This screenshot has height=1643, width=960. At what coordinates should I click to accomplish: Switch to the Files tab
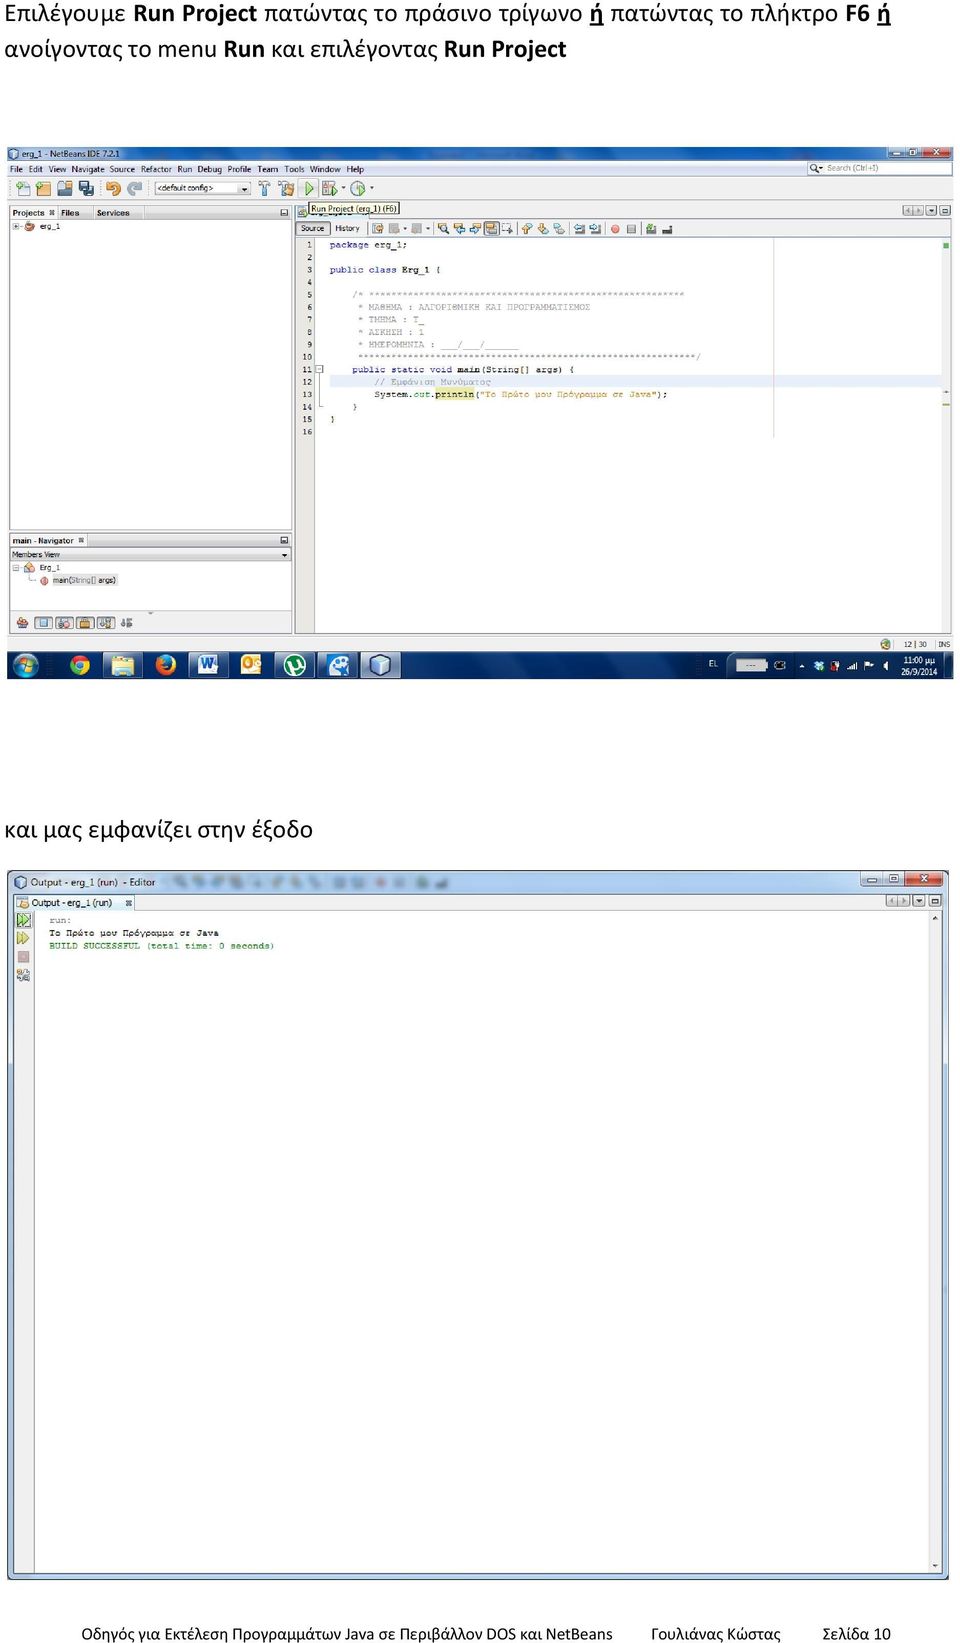point(70,213)
